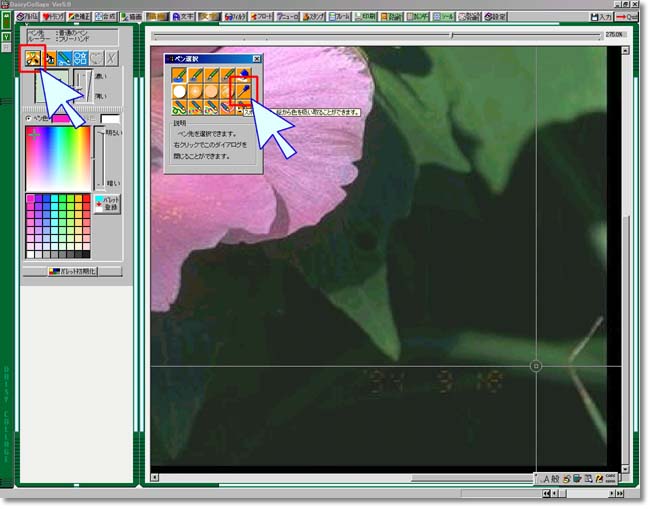Image resolution: width=650 pixels, height=510 pixels.
Task: Pick a color from the rainbow spectrum picker
Action: [57, 157]
